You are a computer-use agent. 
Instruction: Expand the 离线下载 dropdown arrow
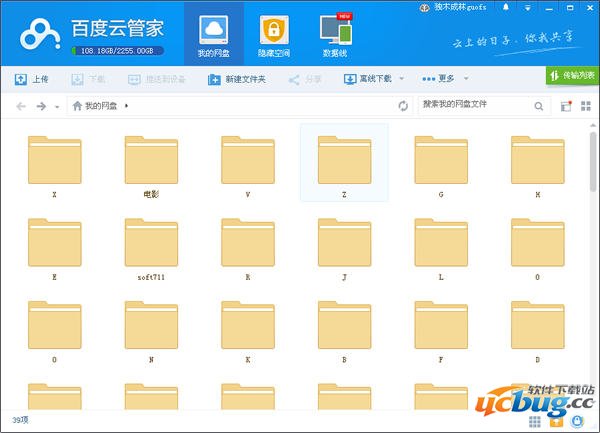(401, 78)
